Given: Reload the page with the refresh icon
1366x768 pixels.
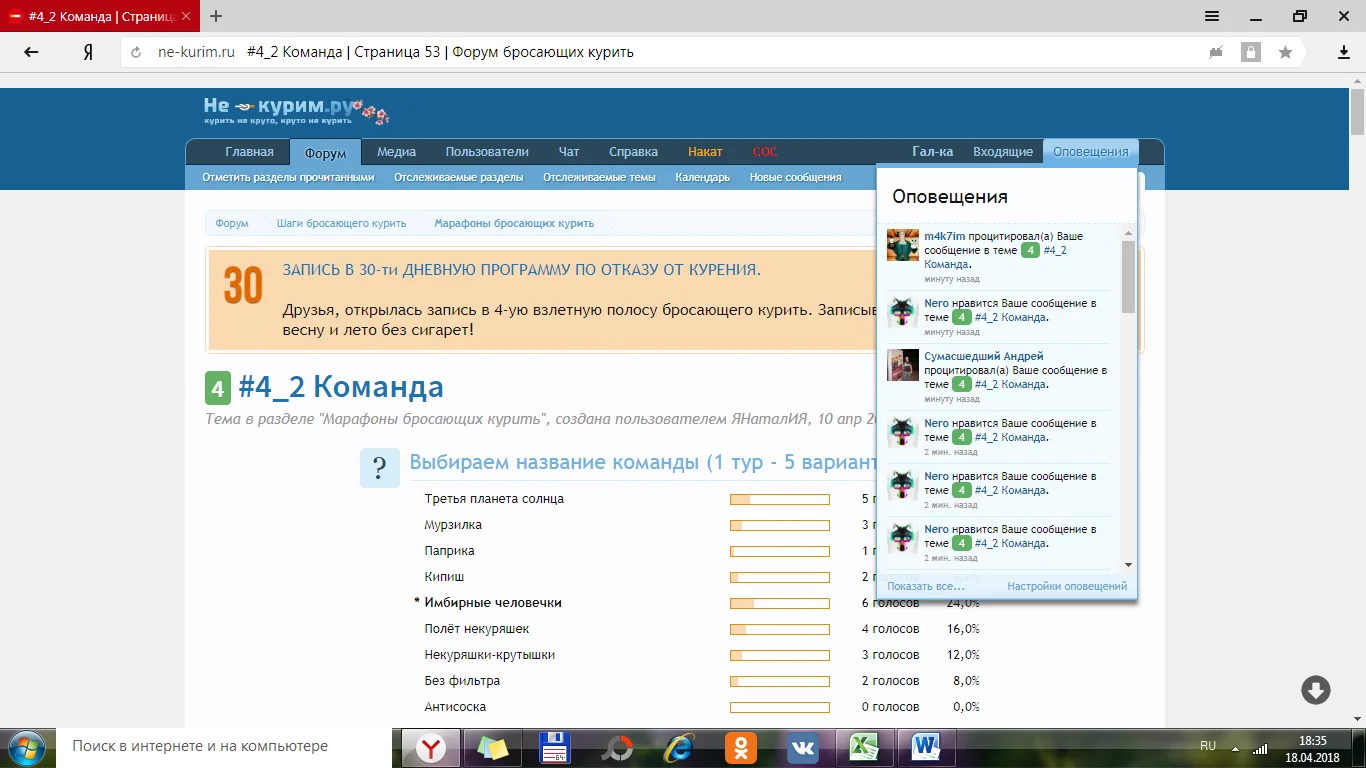Looking at the screenshot, I should pyautogui.click(x=136, y=52).
